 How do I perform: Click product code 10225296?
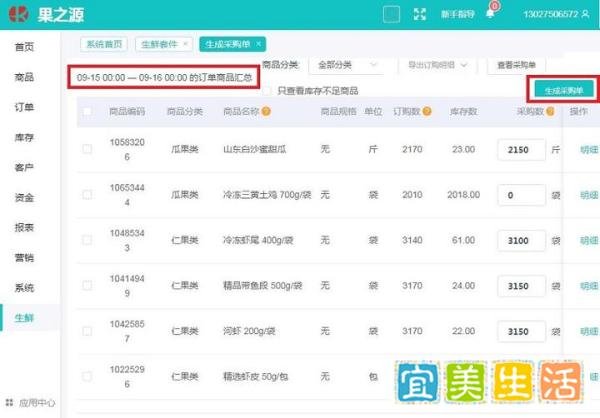click(x=127, y=377)
